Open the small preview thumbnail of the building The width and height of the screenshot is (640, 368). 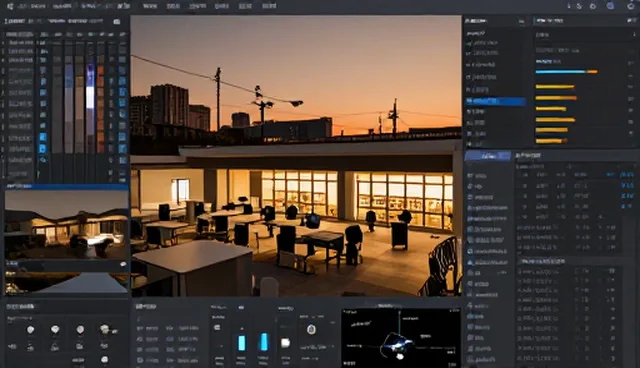(66, 224)
